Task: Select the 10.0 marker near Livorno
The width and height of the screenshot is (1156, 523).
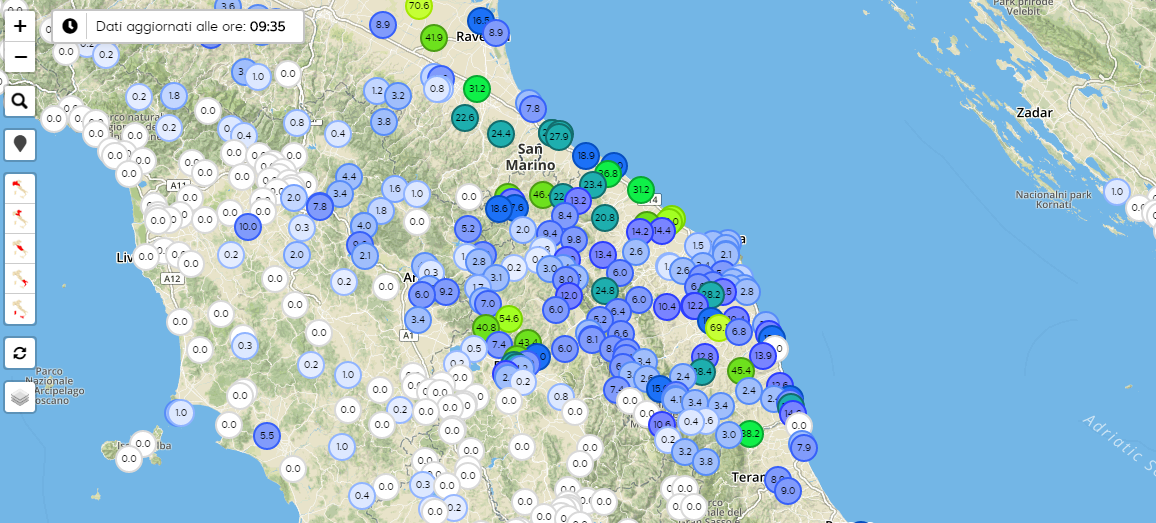Action: [248, 227]
